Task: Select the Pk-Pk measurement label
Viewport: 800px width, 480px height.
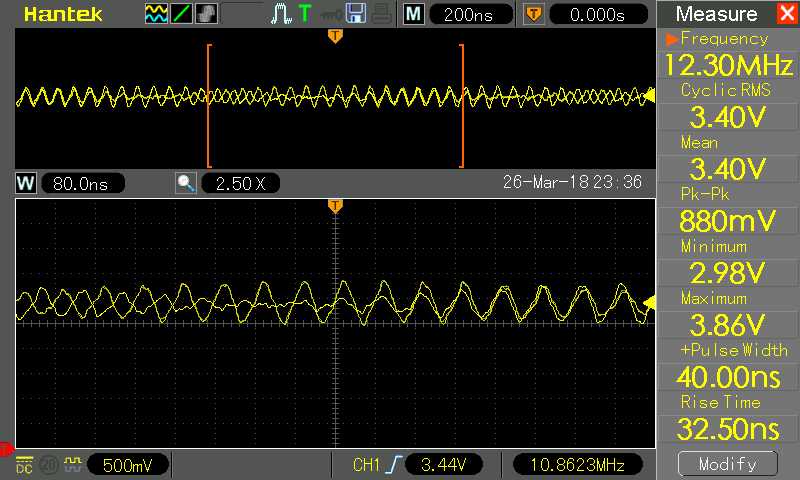Action: 705,194
